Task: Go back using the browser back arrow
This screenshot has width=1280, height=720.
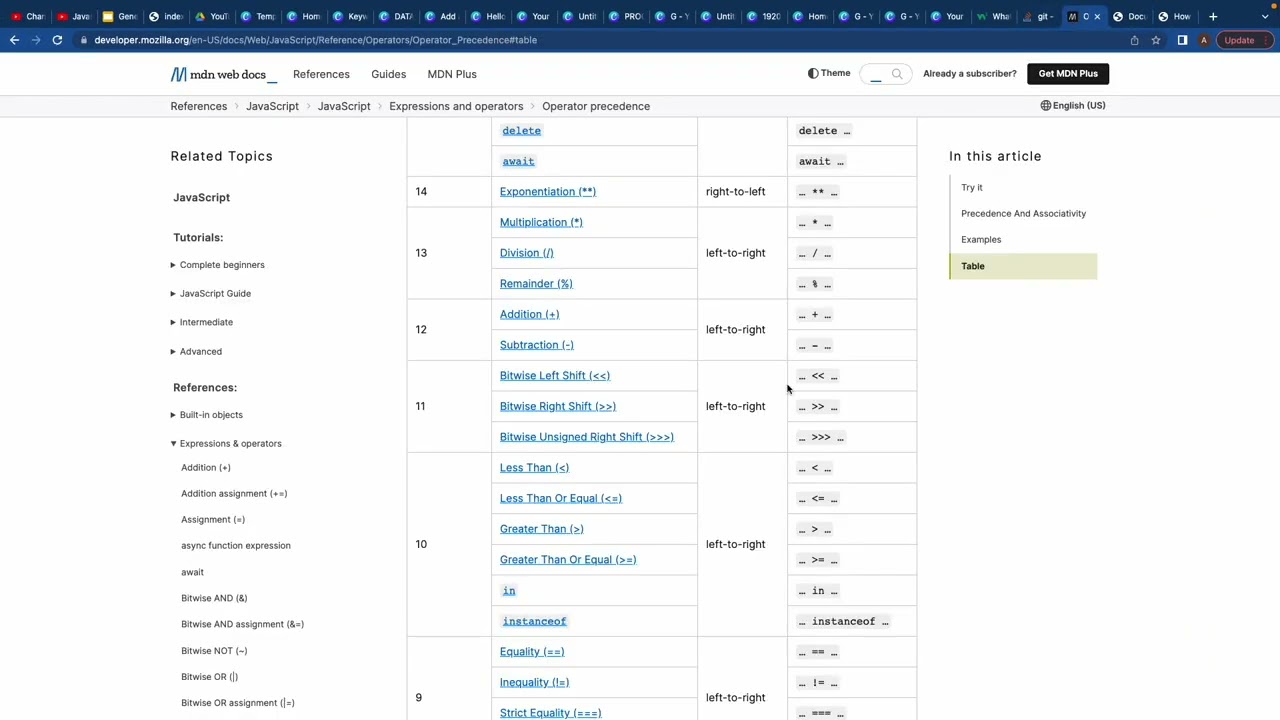Action: point(14,40)
